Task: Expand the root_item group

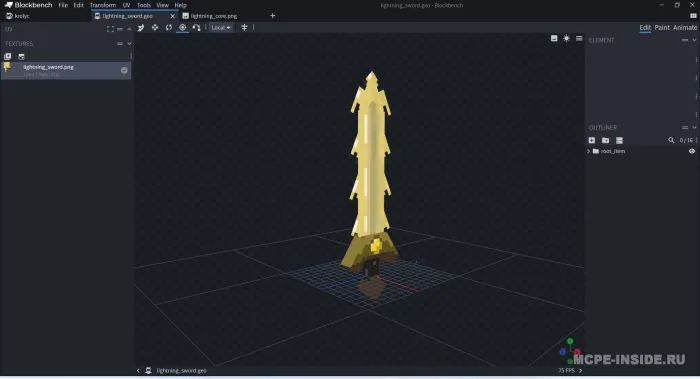Action: 589,151
